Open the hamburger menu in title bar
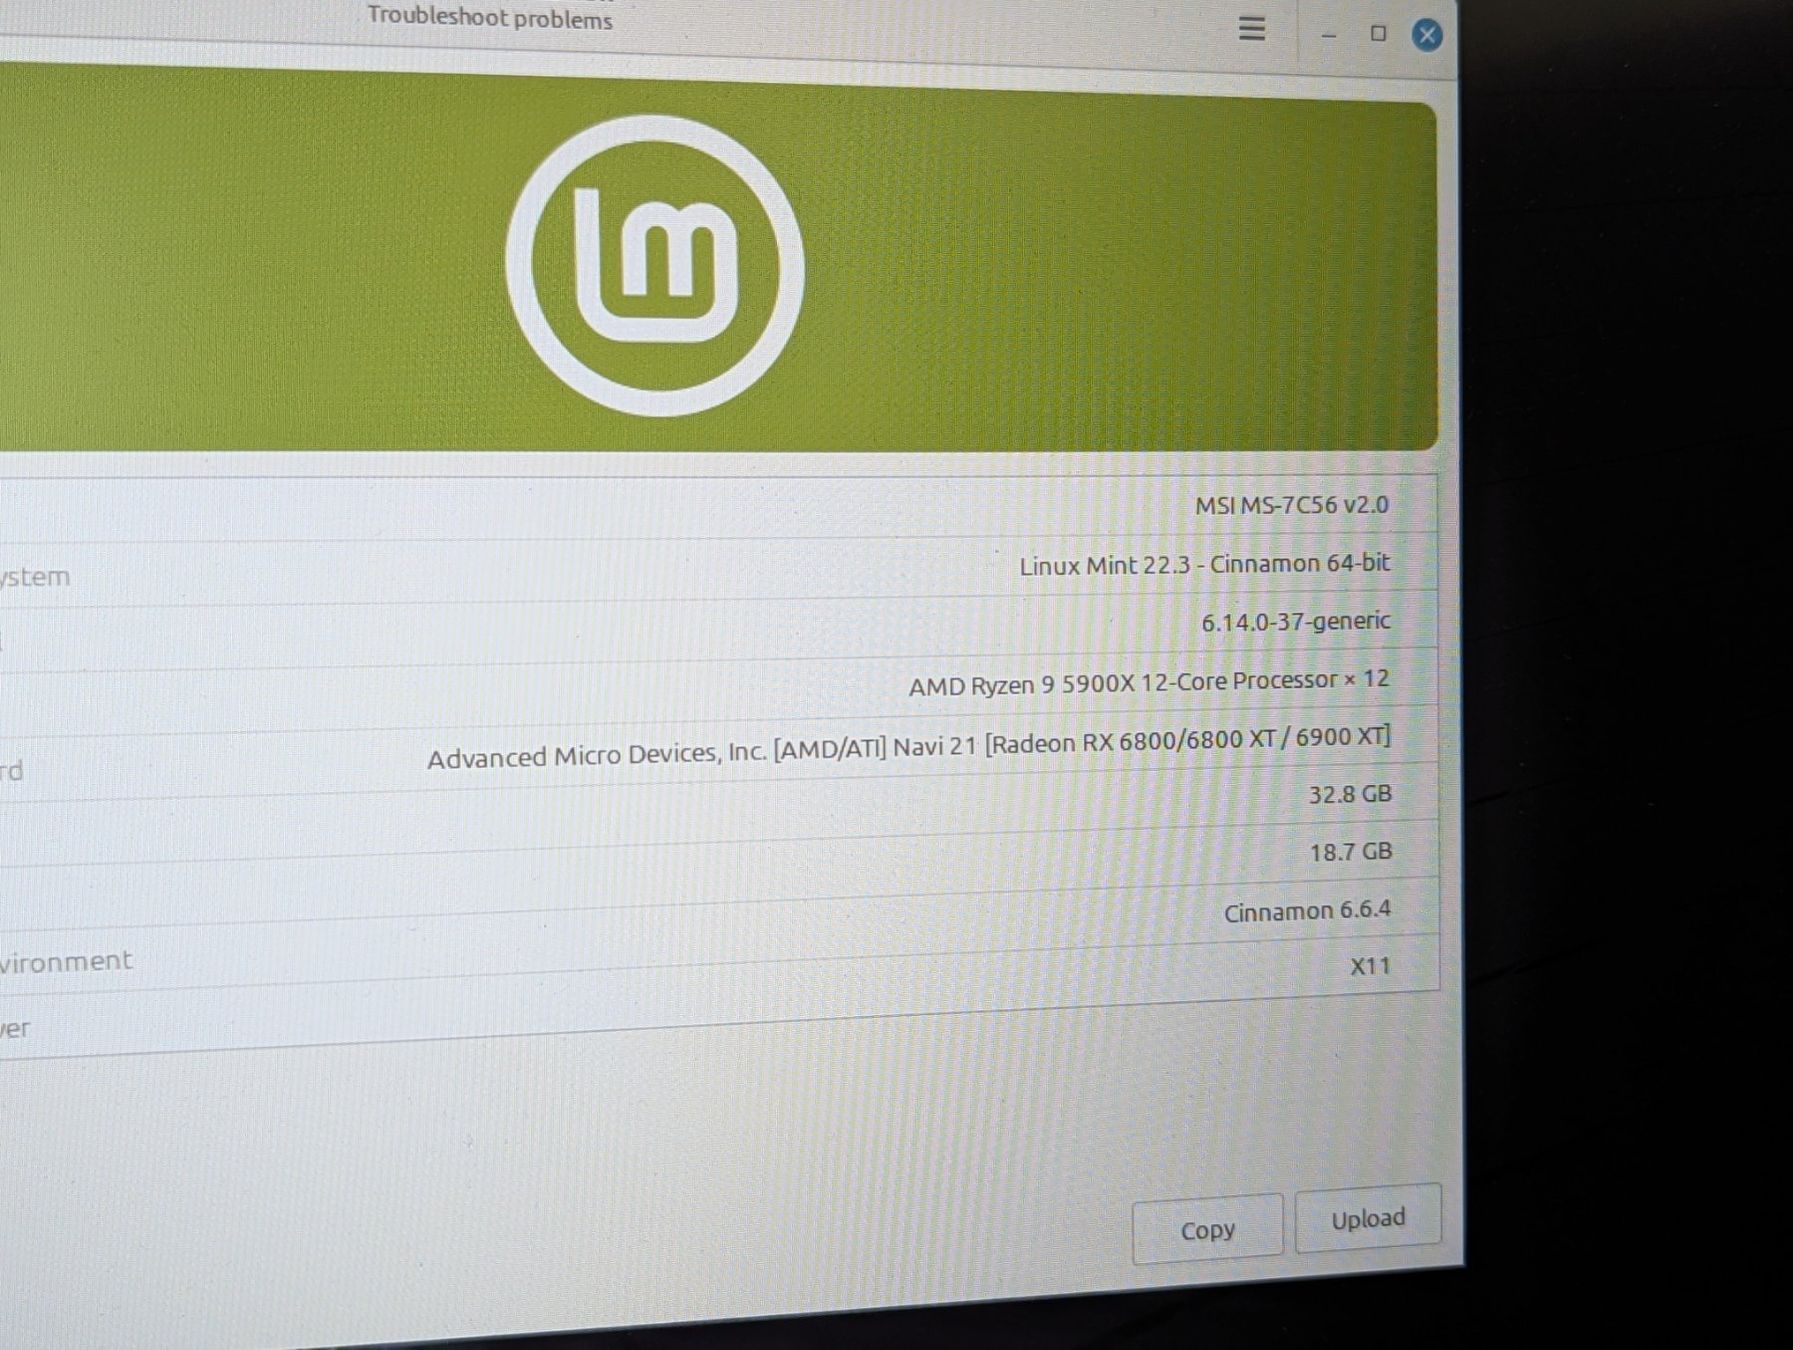The height and width of the screenshot is (1350, 1793). (x=1252, y=28)
